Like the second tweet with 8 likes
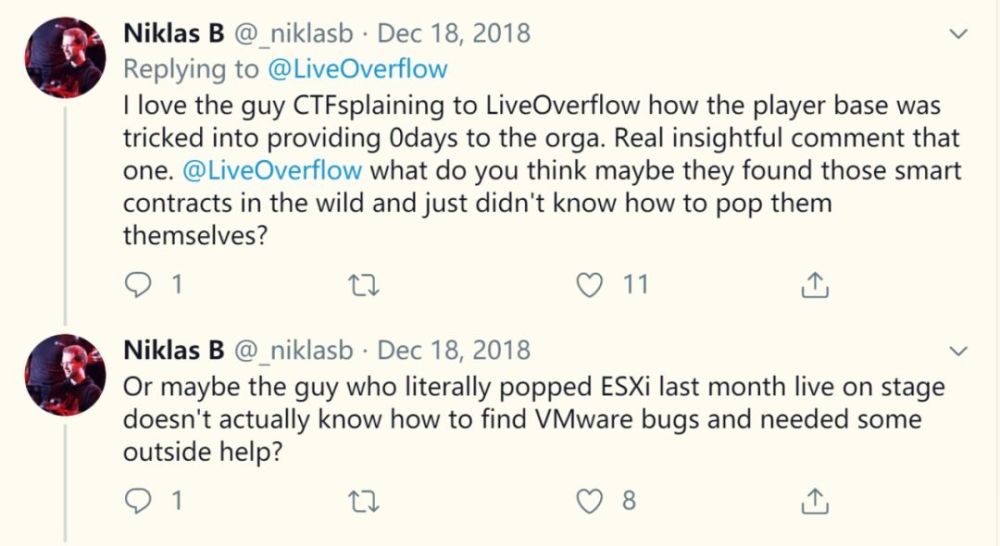 pyautogui.click(x=593, y=500)
